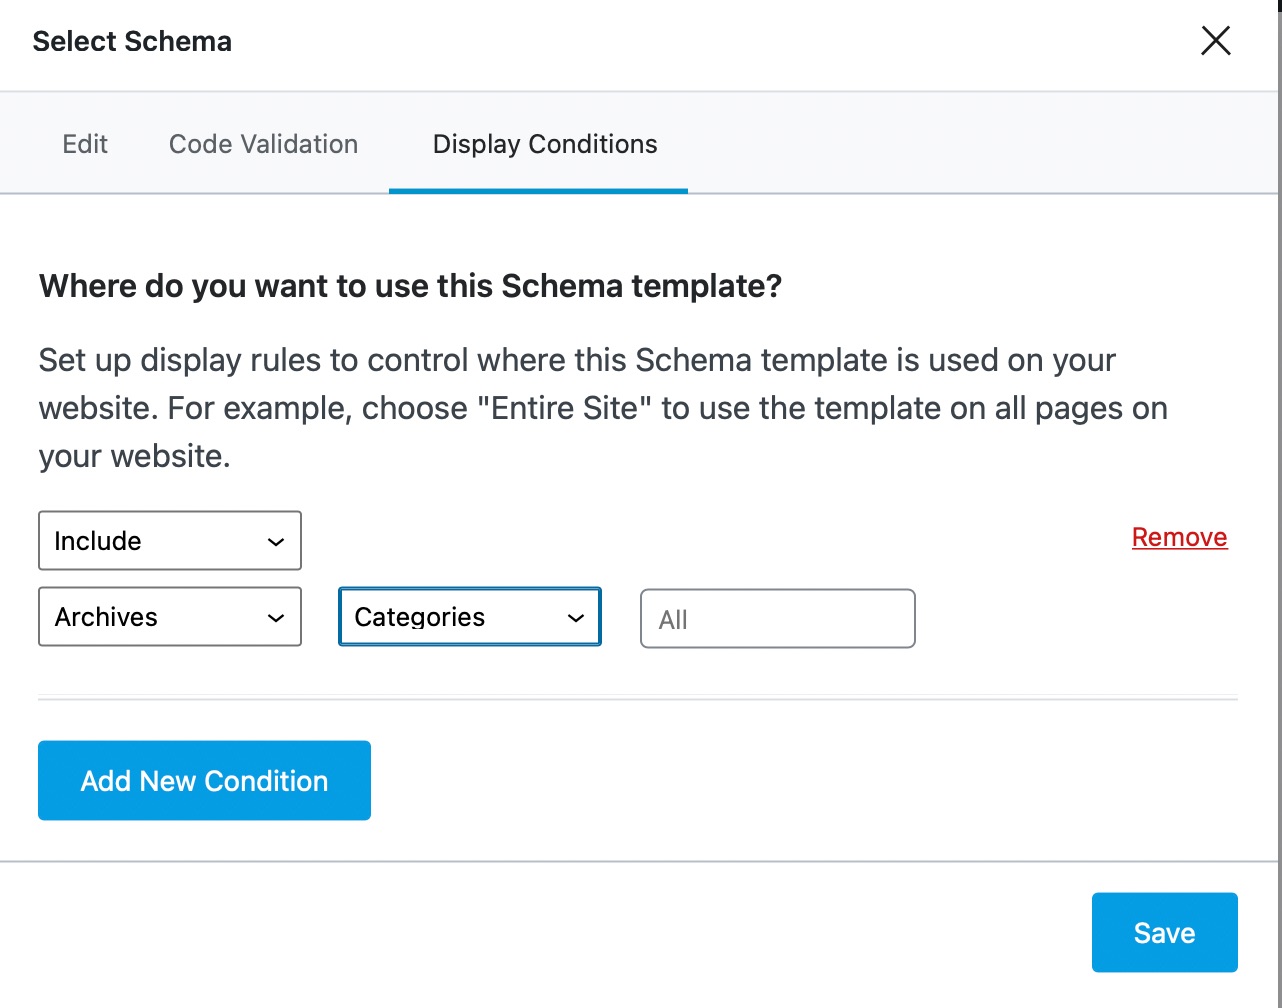Click inside the All categories field

coord(777,619)
